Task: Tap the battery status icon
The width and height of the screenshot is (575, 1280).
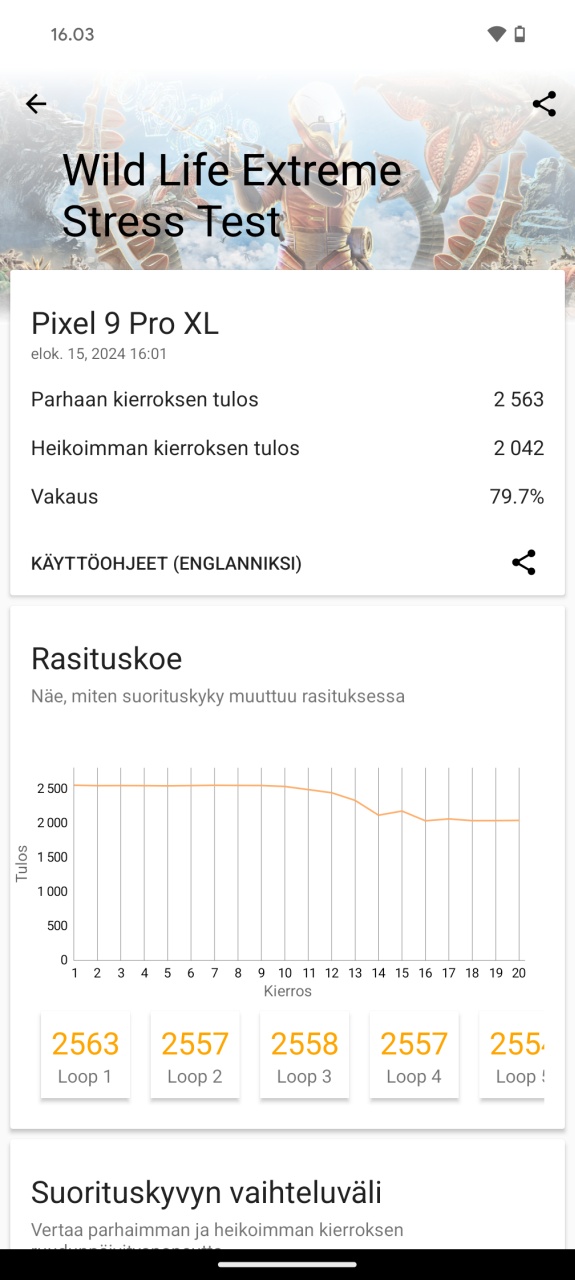Action: click(519, 34)
